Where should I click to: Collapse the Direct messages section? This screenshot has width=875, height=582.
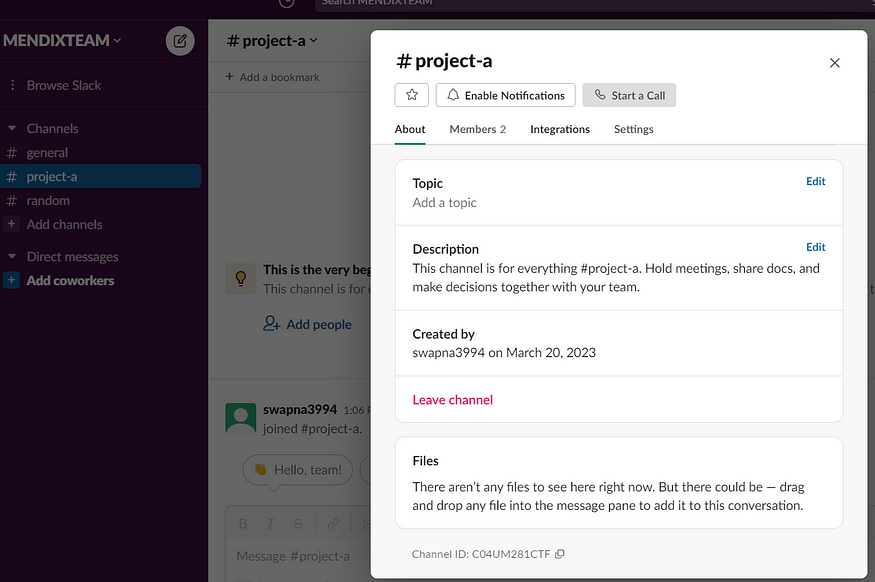coord(12,257)
